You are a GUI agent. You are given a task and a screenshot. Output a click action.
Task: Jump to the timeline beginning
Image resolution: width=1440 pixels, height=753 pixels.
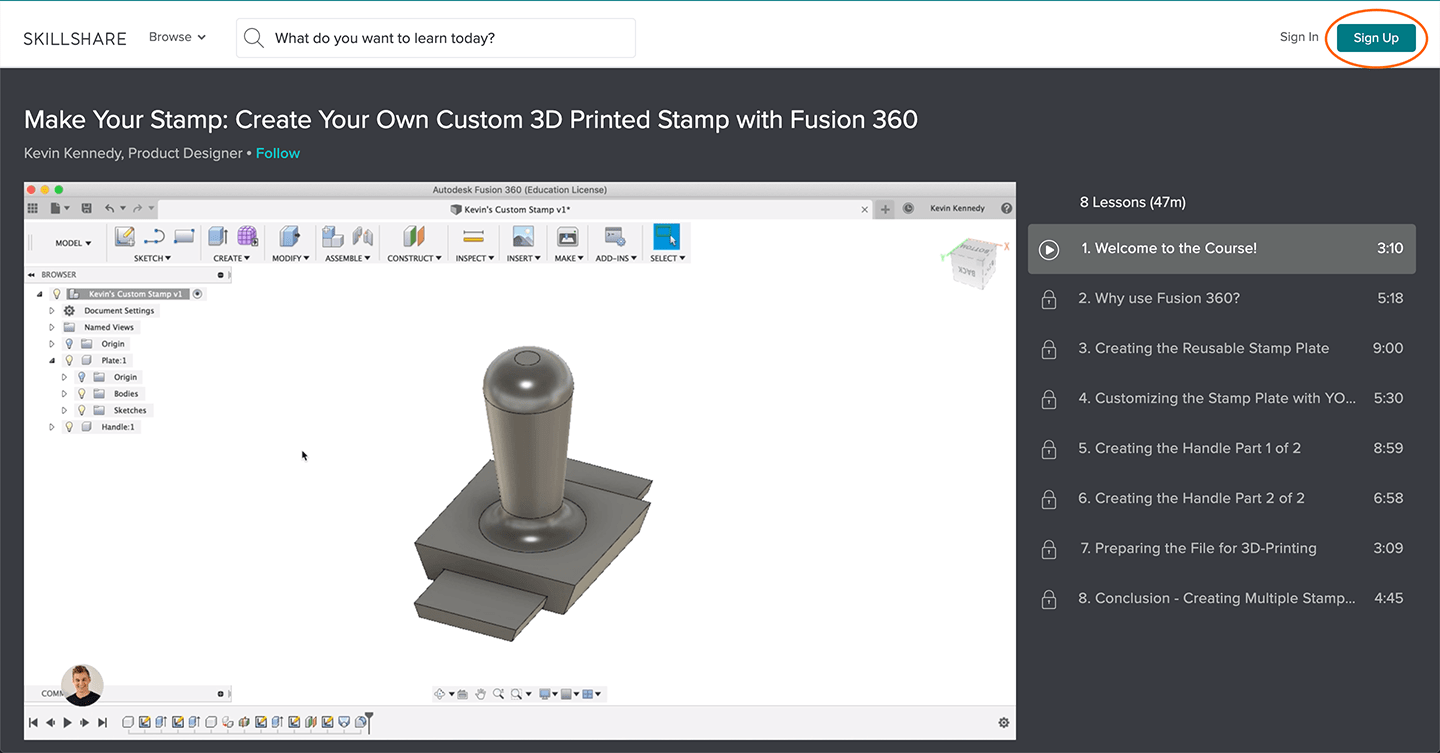pyautogui.click(x=33, y=722)
